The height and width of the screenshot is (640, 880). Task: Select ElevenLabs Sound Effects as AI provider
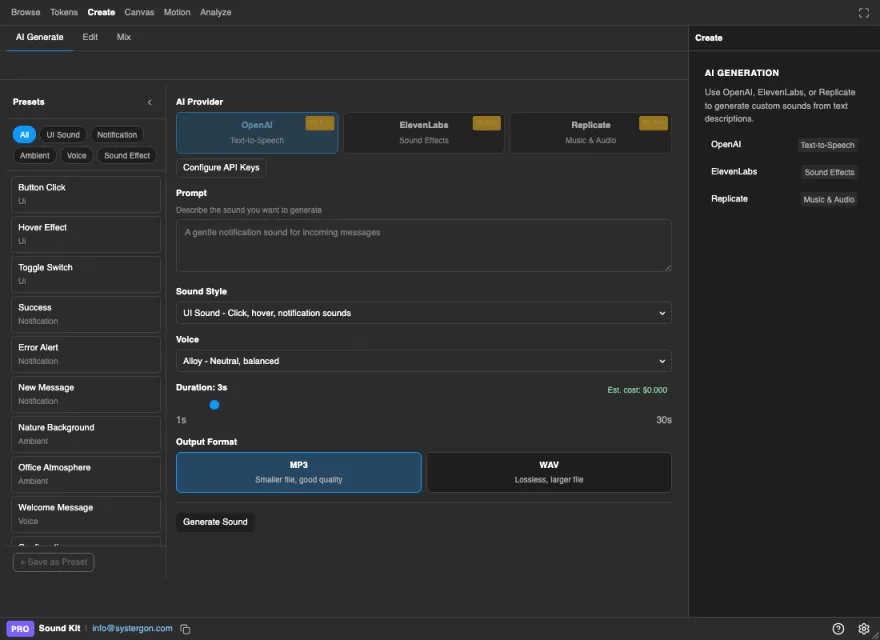(424, 132)
